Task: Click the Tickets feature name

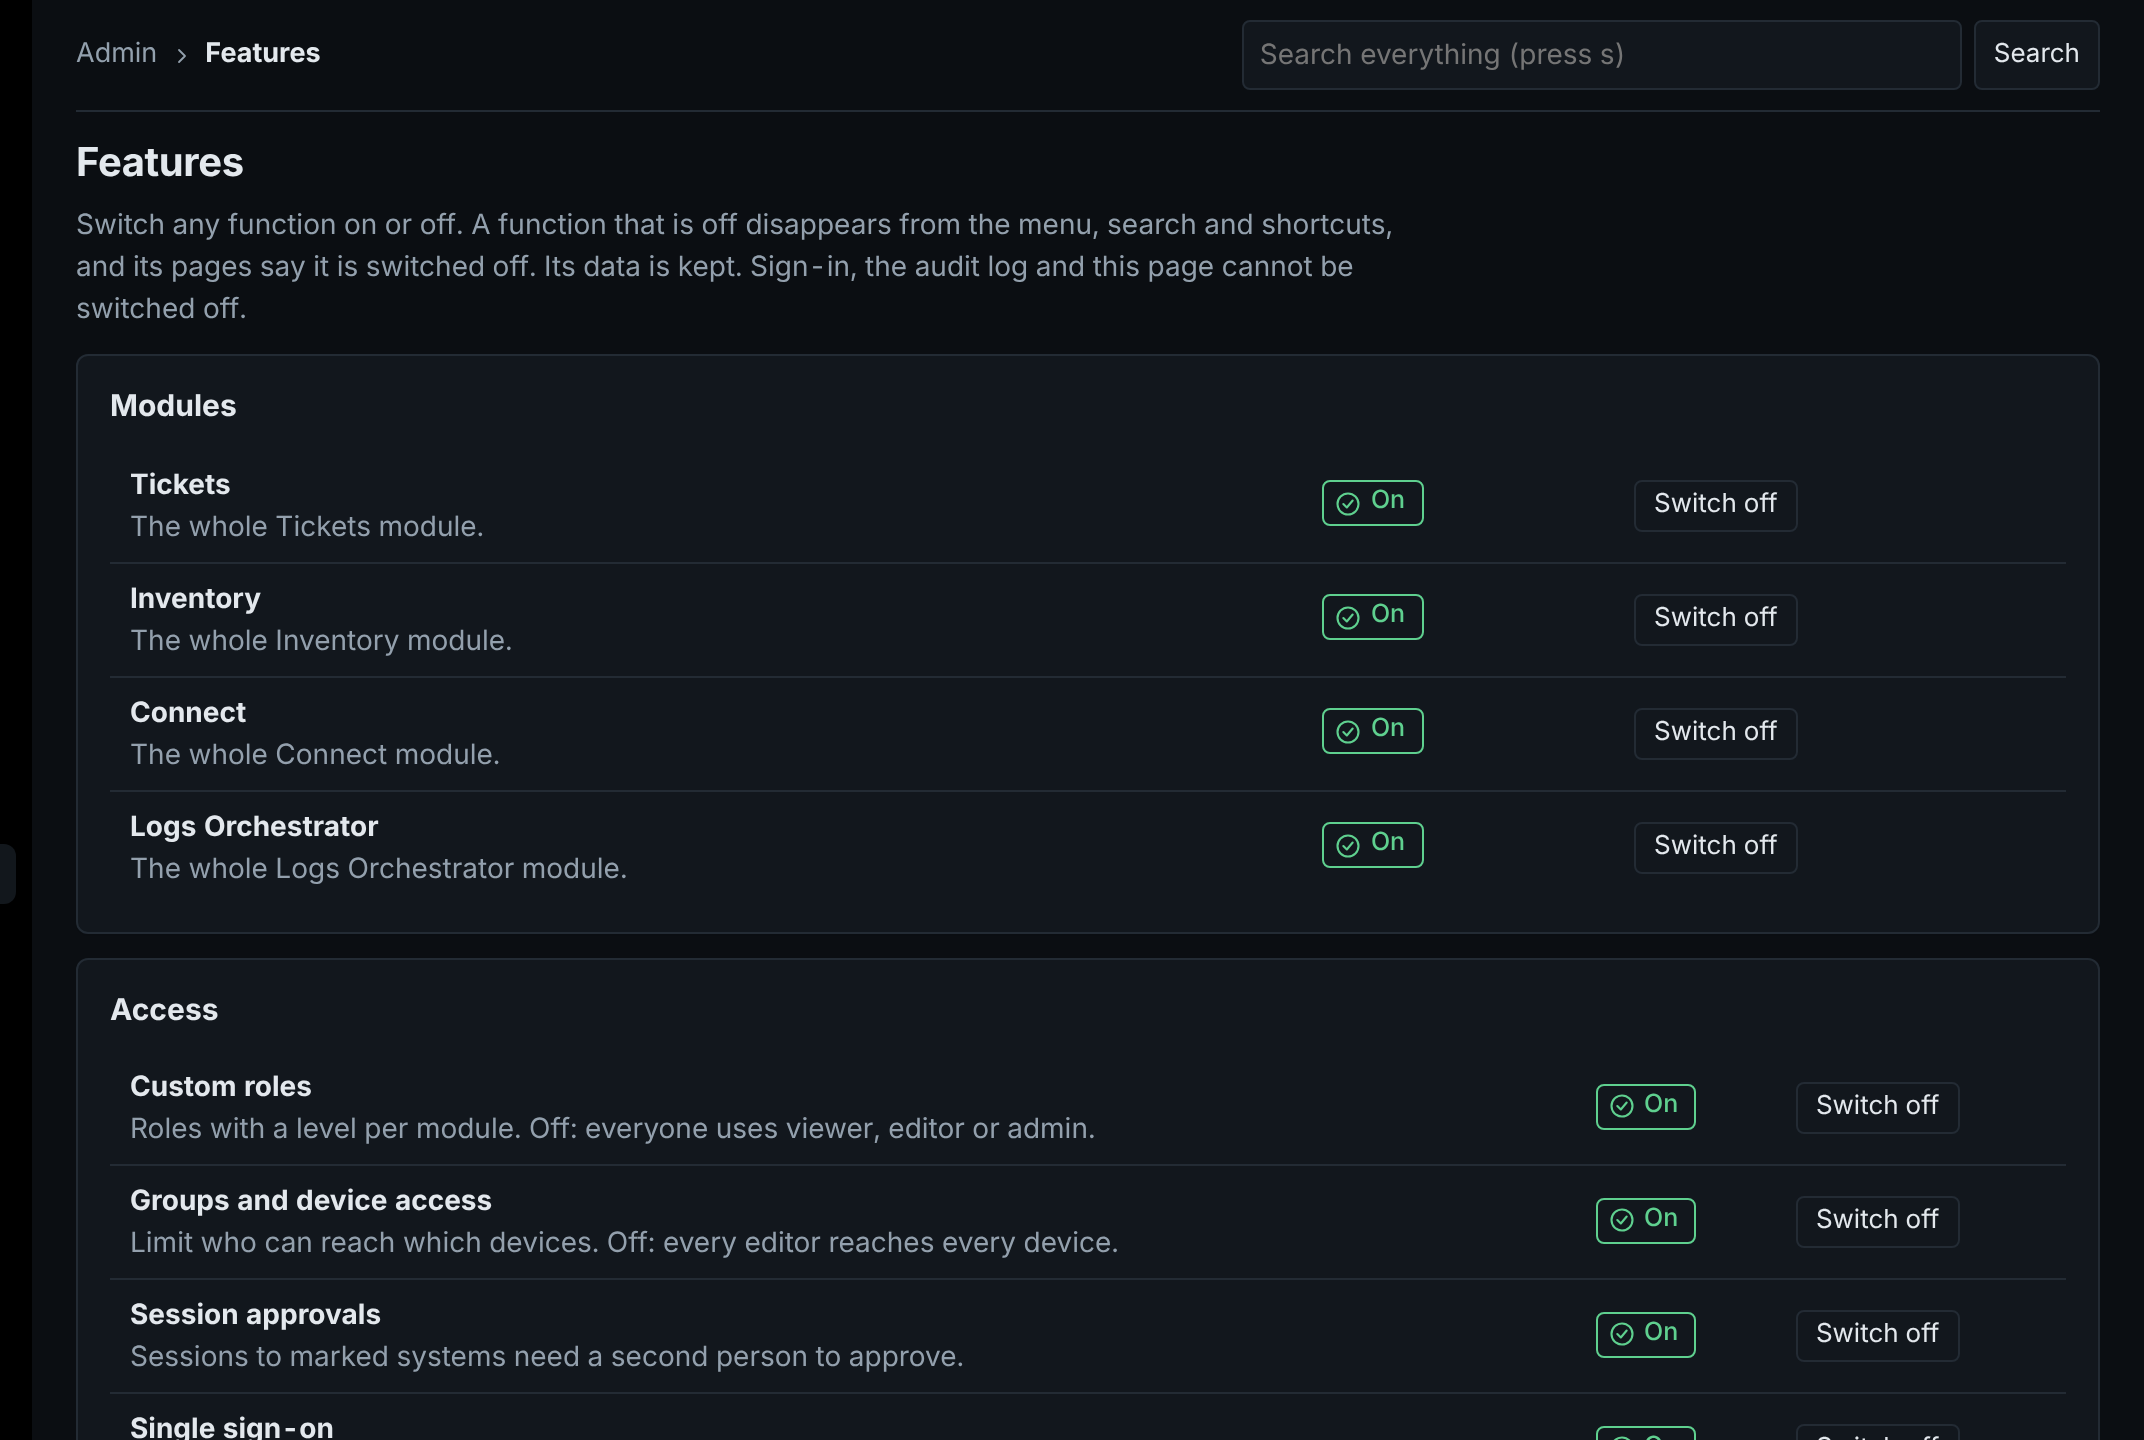Action: [x=180, y=484]
